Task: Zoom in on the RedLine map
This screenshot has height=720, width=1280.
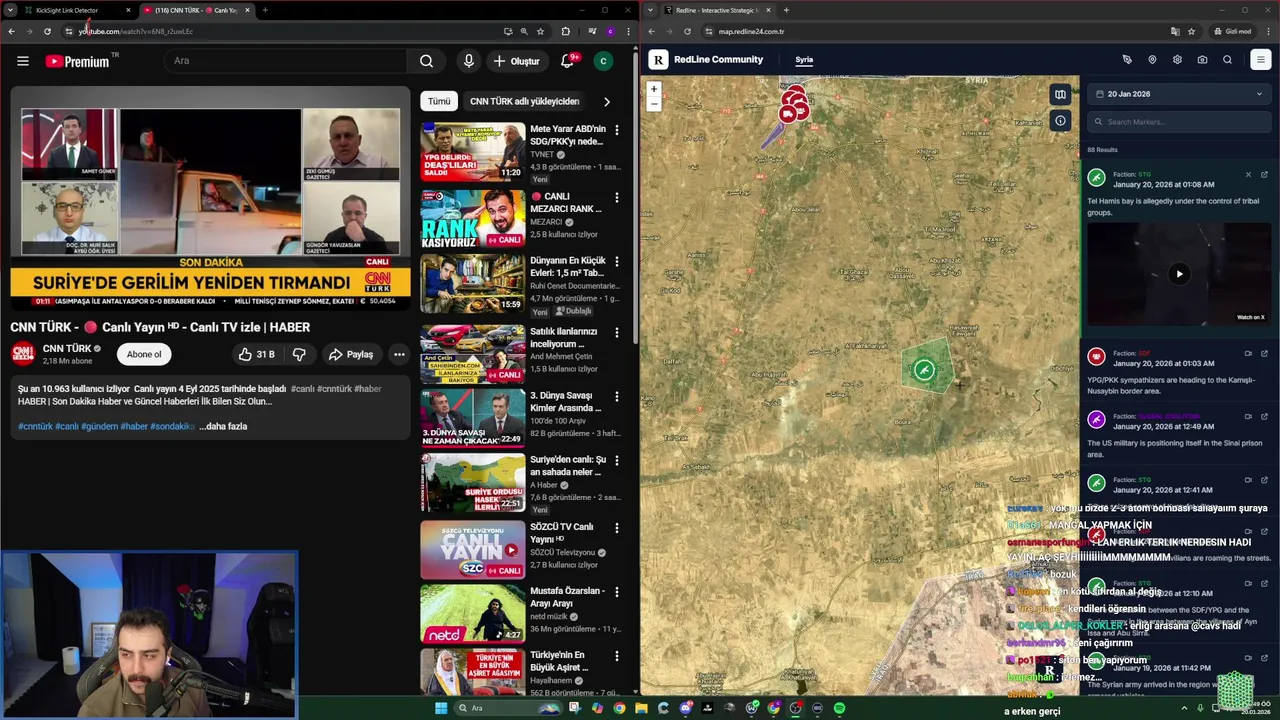Action: (654, 89)
